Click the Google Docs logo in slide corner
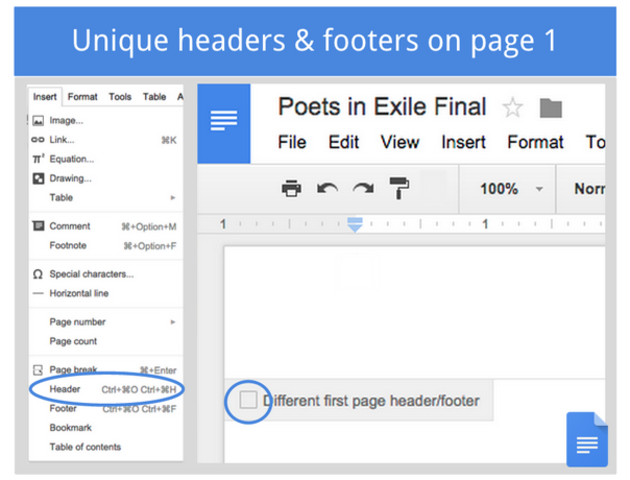The width and height of the screenshot is (630, 480). point(587,439)
